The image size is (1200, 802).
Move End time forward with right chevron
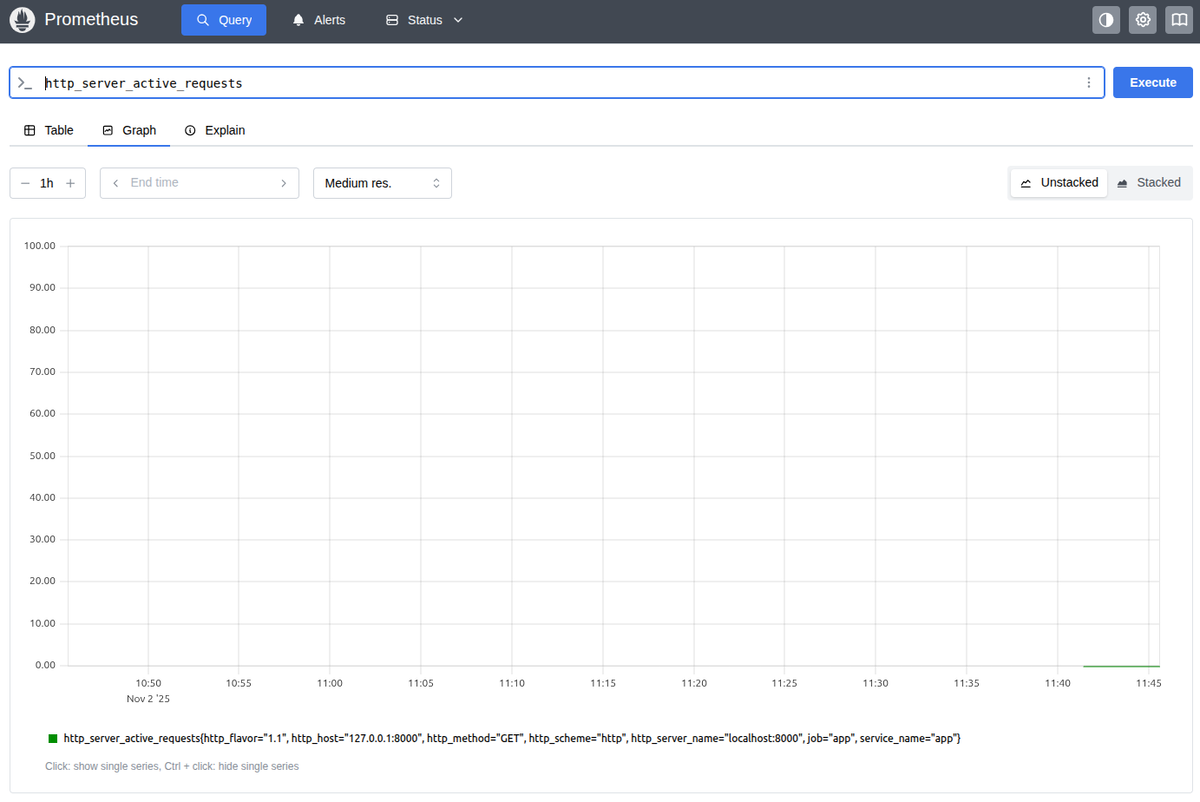coord(283,183)
